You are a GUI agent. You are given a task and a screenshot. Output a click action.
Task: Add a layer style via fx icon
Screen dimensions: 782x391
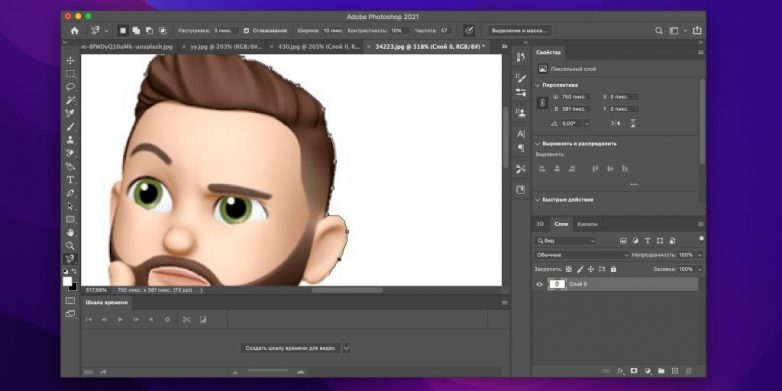(x=620, y=371)
